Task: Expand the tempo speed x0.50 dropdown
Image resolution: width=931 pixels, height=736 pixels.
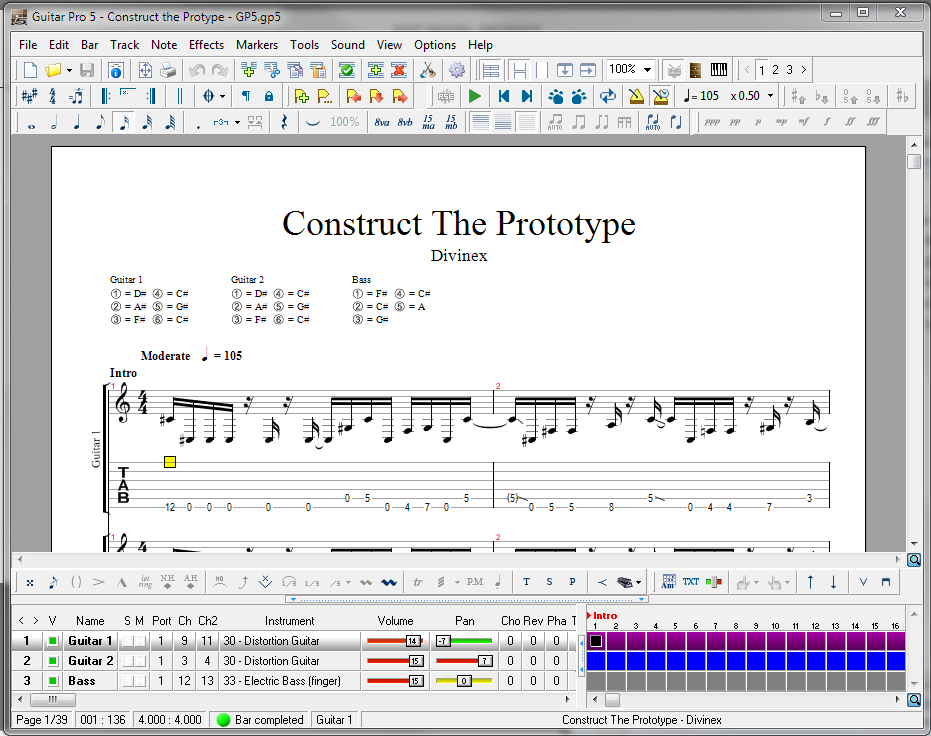Action: (x=771, y=96)
